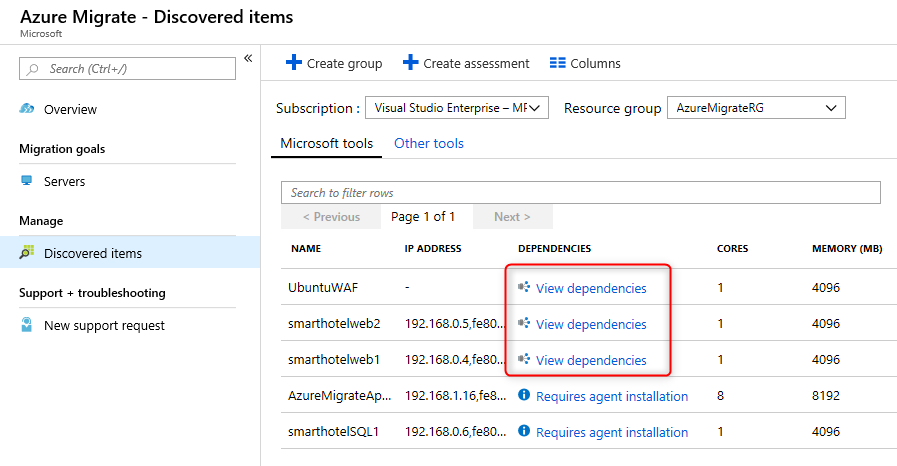897x466 pixels.
Task: Click the Next page button
Action: (x=513, y=217)
